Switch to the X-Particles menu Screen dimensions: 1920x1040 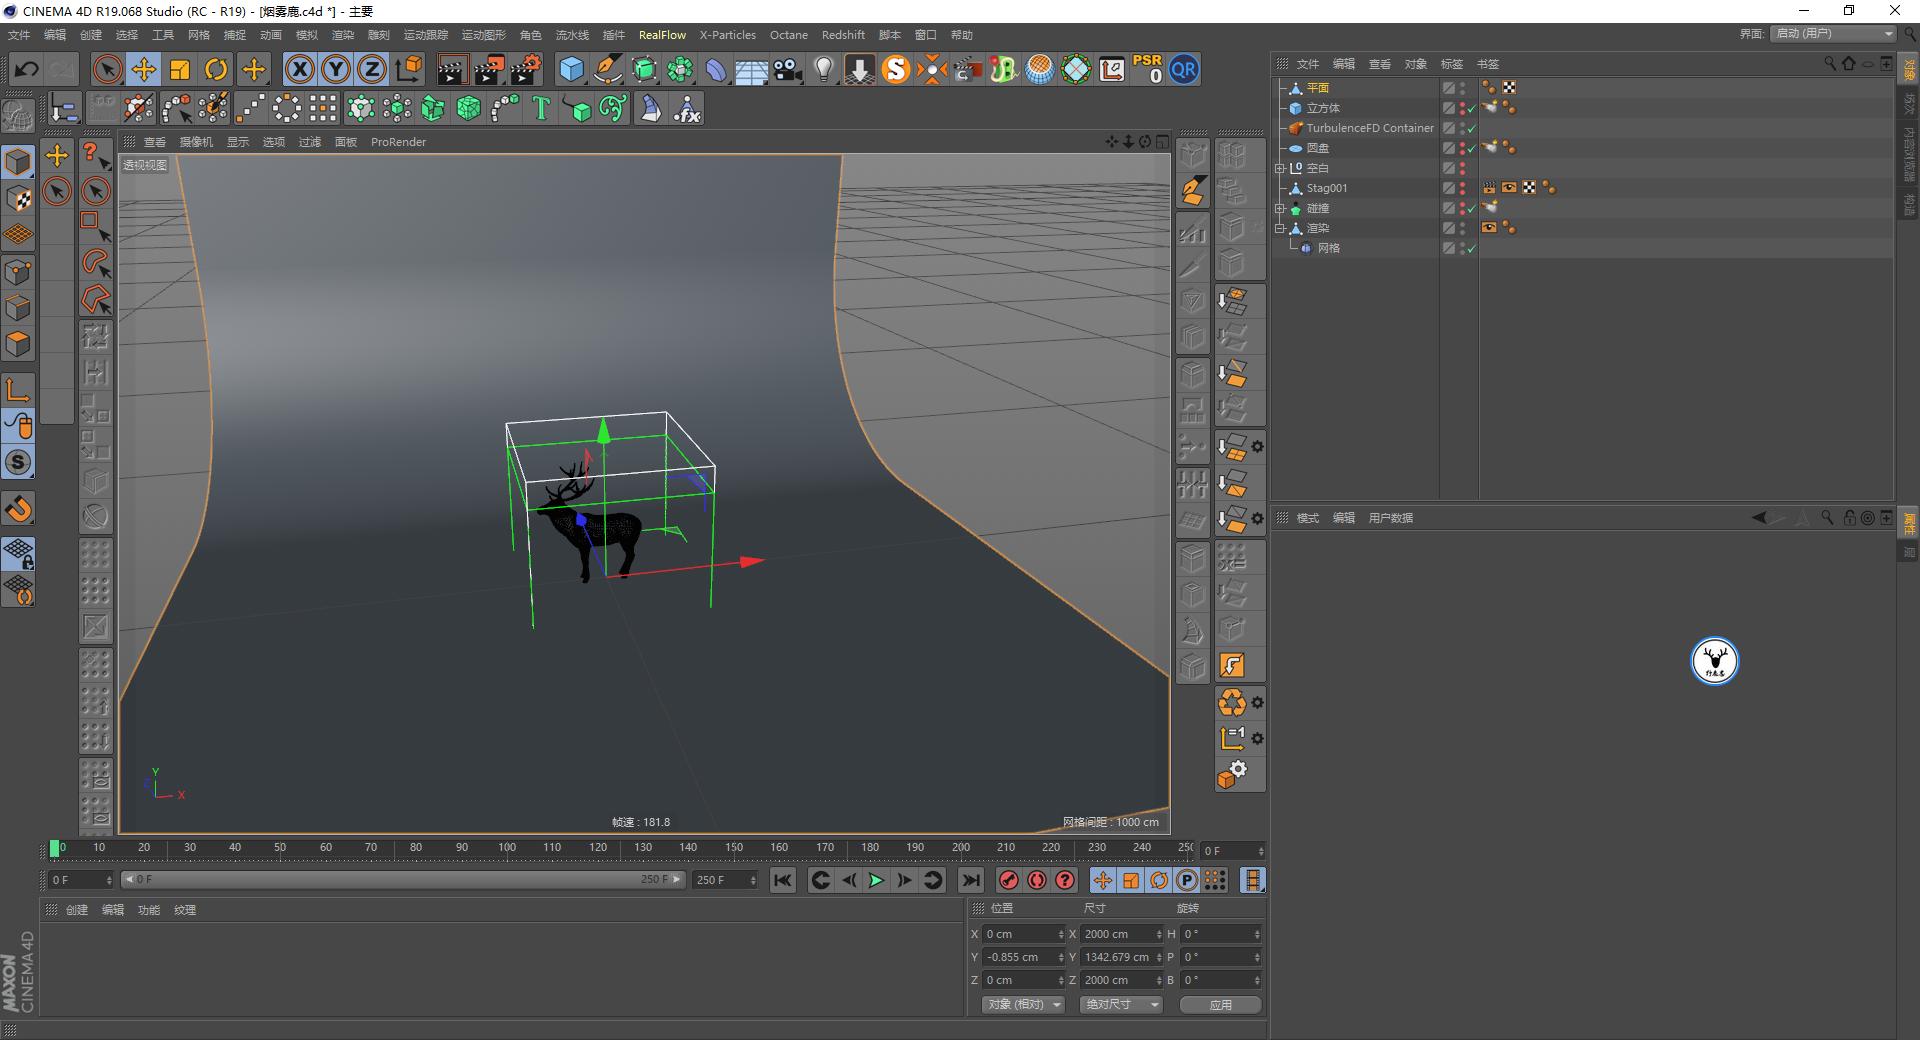click(x=727, y=34)
